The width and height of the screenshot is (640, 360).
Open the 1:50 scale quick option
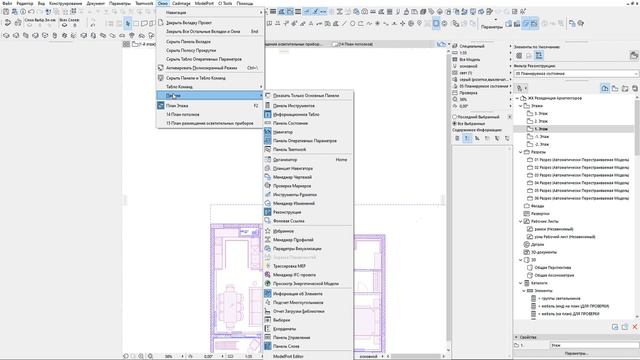[482, 53]
